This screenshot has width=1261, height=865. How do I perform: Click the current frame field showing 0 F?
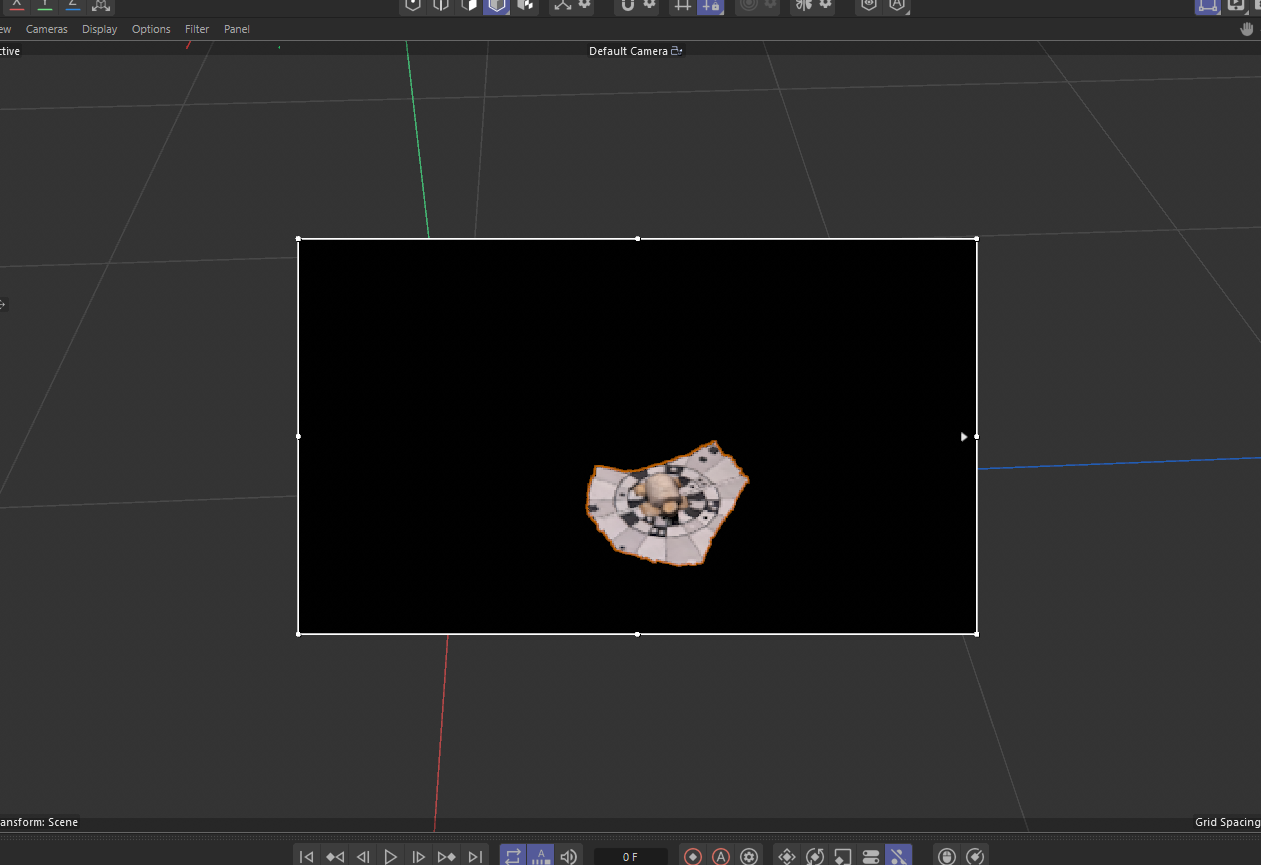coord(631,856)
